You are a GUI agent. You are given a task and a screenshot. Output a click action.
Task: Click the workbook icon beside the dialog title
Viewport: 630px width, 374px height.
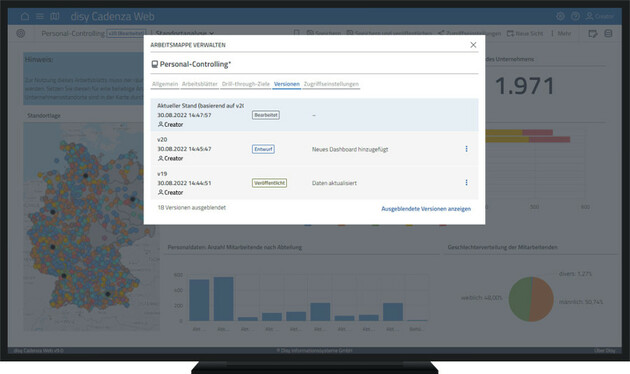(154, 64)
